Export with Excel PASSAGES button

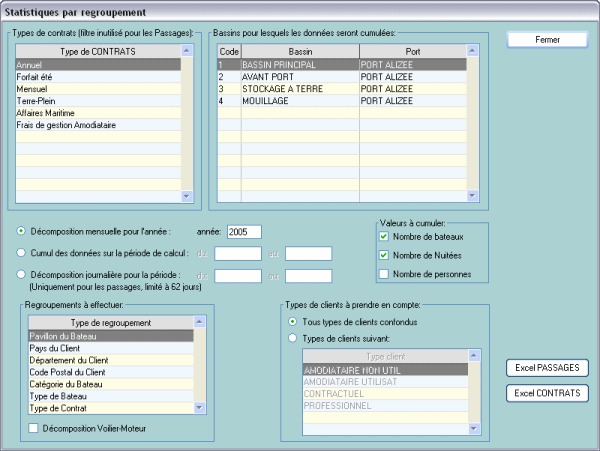[547, 368]
